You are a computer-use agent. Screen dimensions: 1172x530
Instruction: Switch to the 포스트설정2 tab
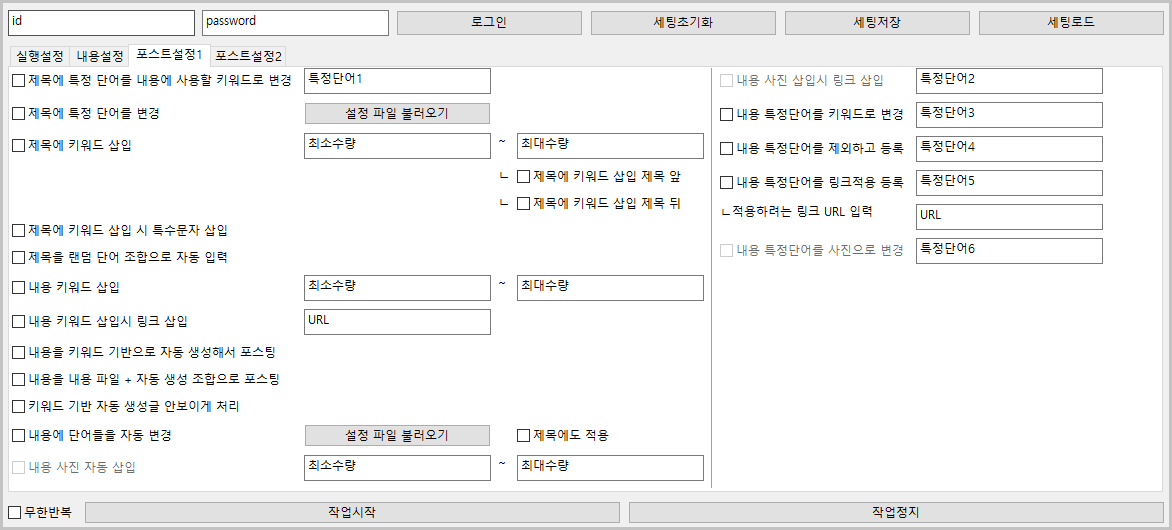click(x=249, y=56)
